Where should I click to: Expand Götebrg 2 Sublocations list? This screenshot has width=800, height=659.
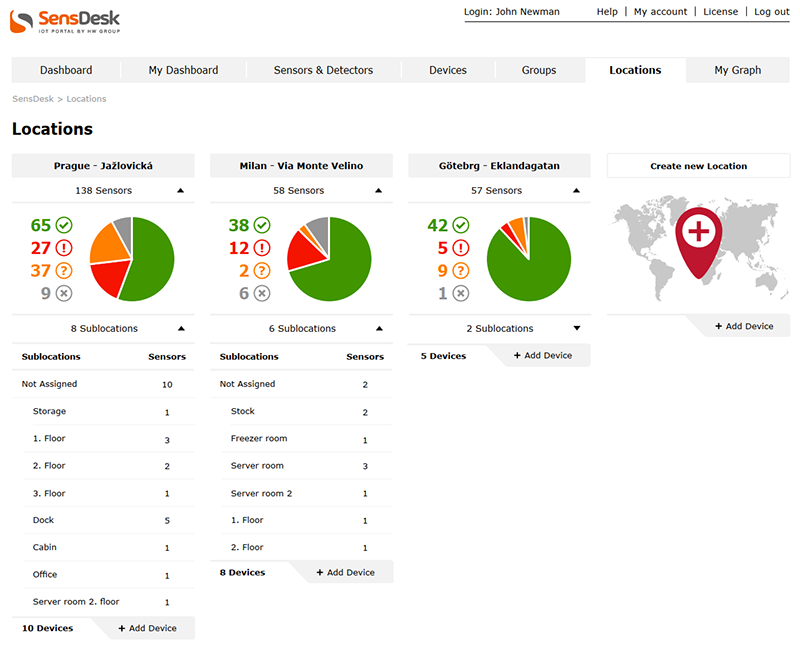577,328
